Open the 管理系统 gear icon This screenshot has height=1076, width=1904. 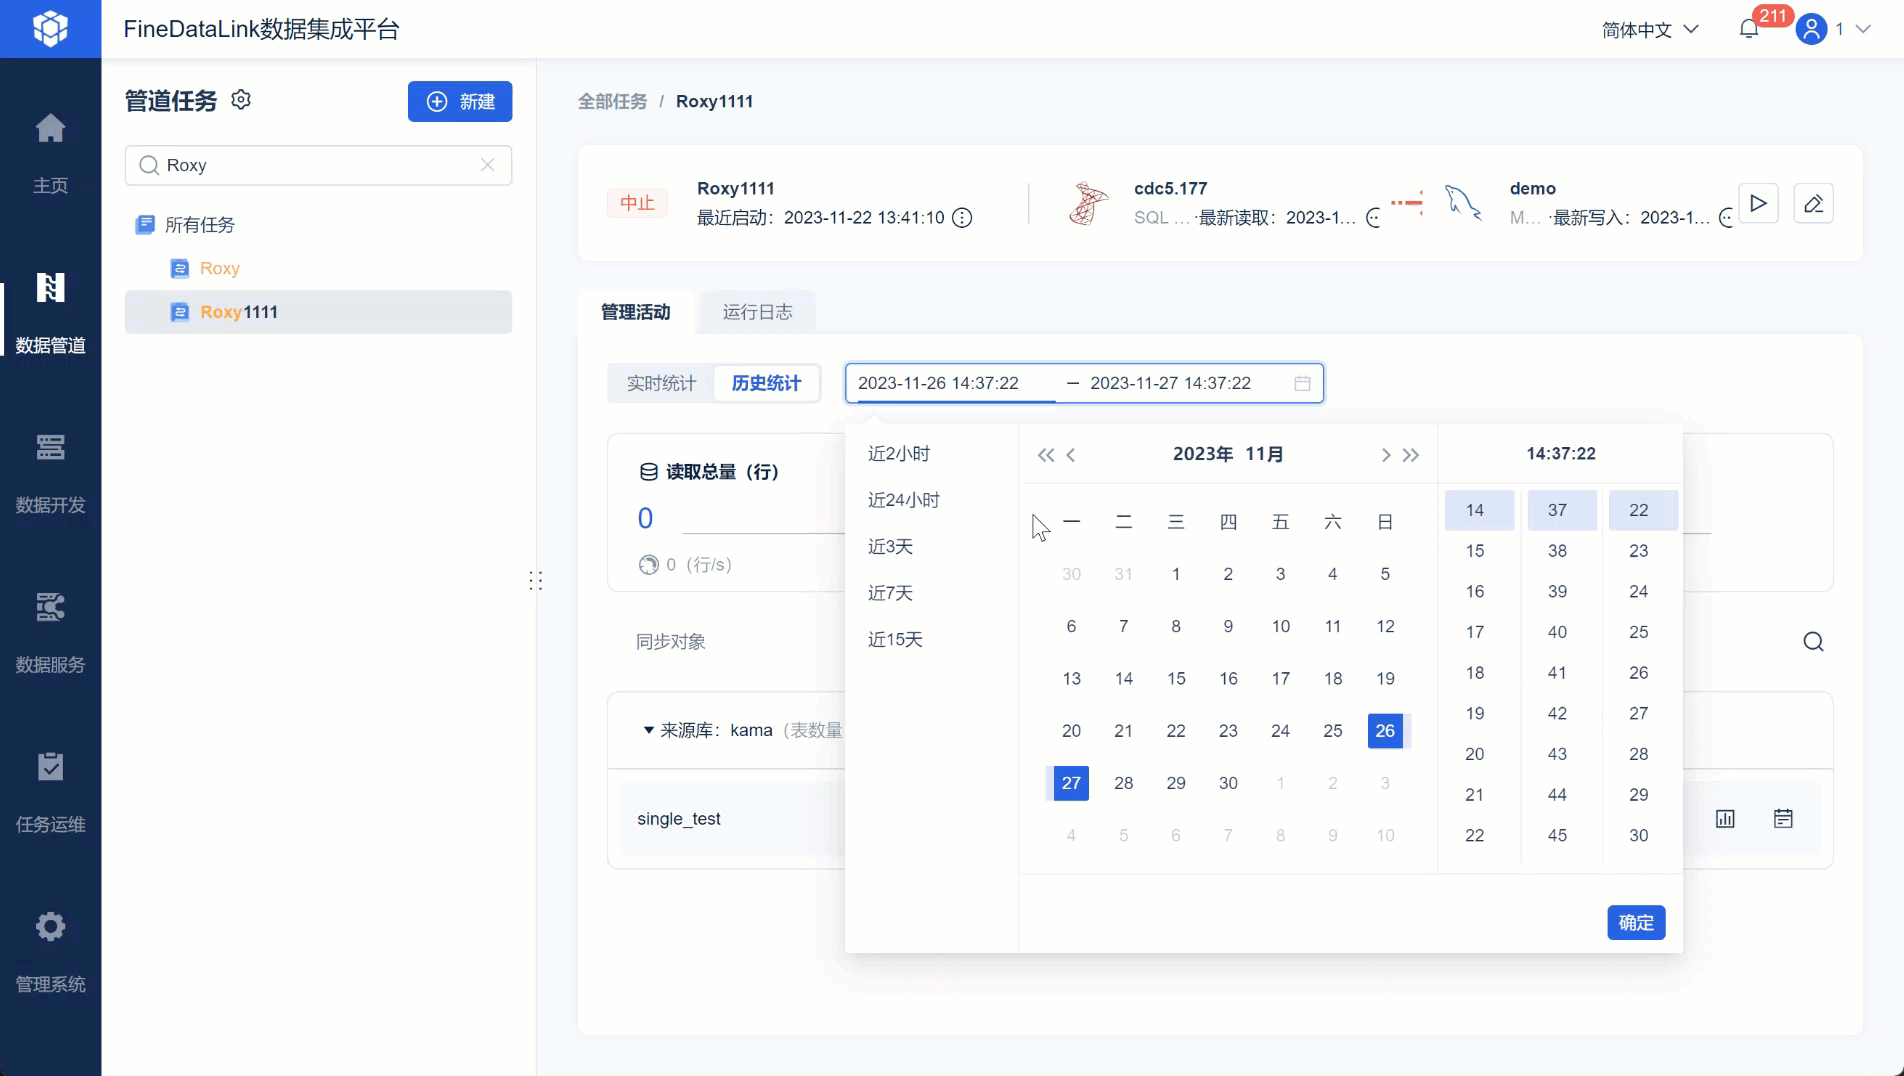[50, 927]
